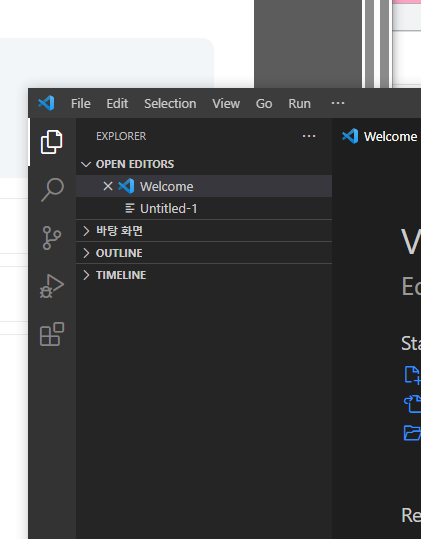
Task: Click the New File icon on Welcome page
Action: tap(412, 375)
